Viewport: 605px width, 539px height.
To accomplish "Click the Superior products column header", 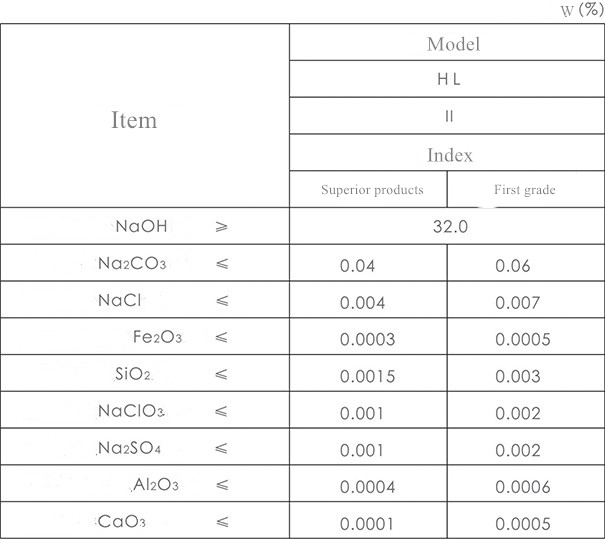I will click(372, 190).
